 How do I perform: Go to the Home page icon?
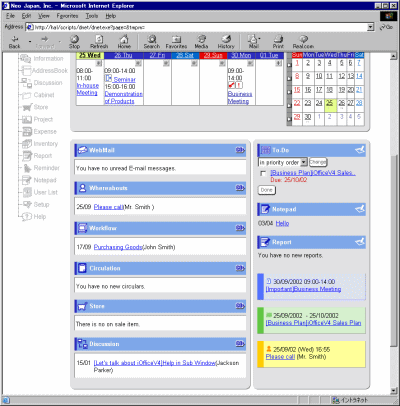(124, 42)
